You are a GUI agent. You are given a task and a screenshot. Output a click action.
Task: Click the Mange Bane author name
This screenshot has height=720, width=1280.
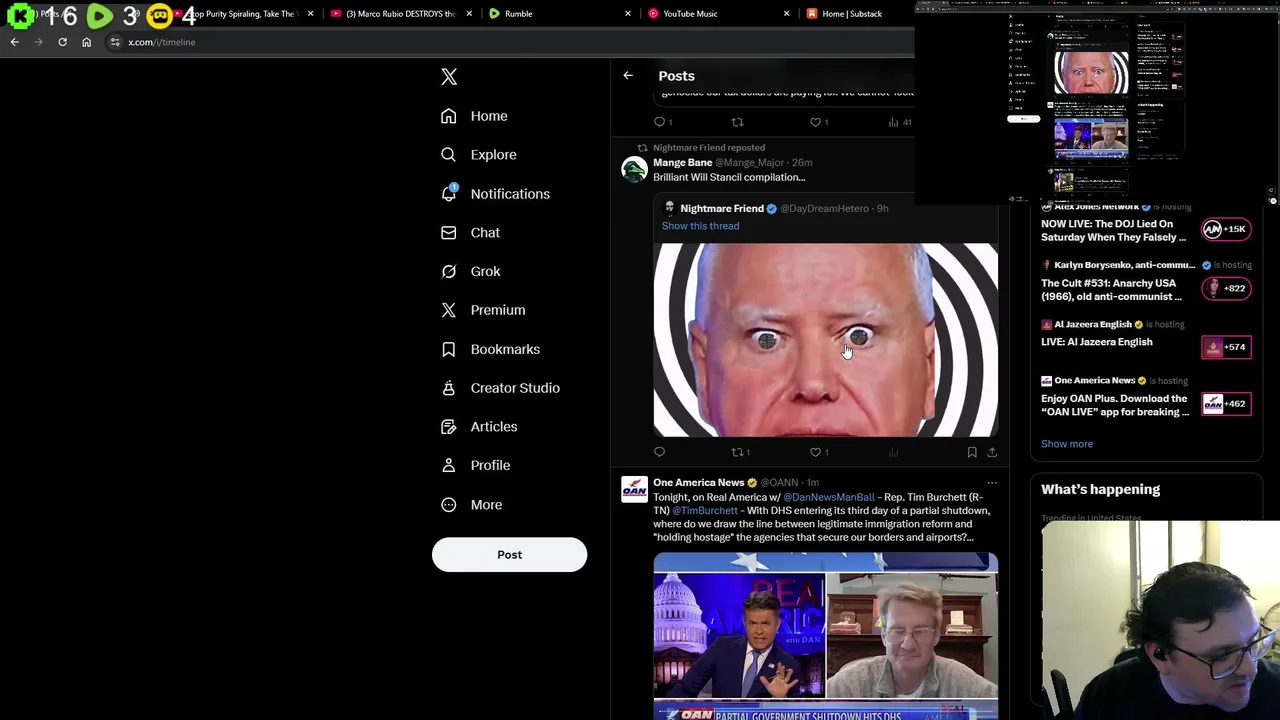pyautogui.click(x=682, y=162)
